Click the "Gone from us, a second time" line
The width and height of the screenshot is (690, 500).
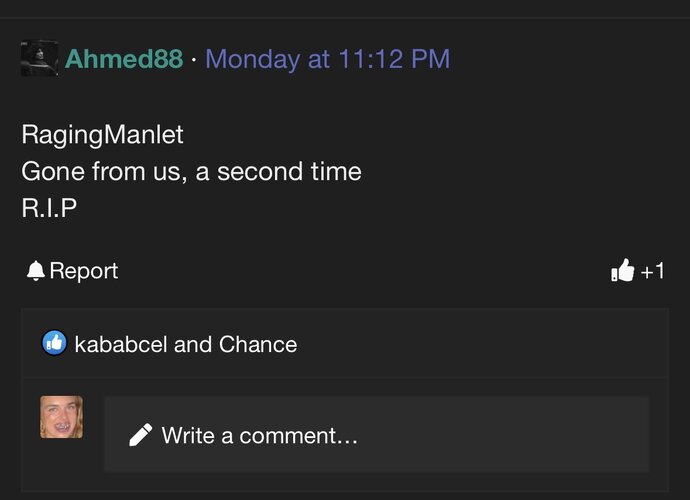click(x=191, y=171)
